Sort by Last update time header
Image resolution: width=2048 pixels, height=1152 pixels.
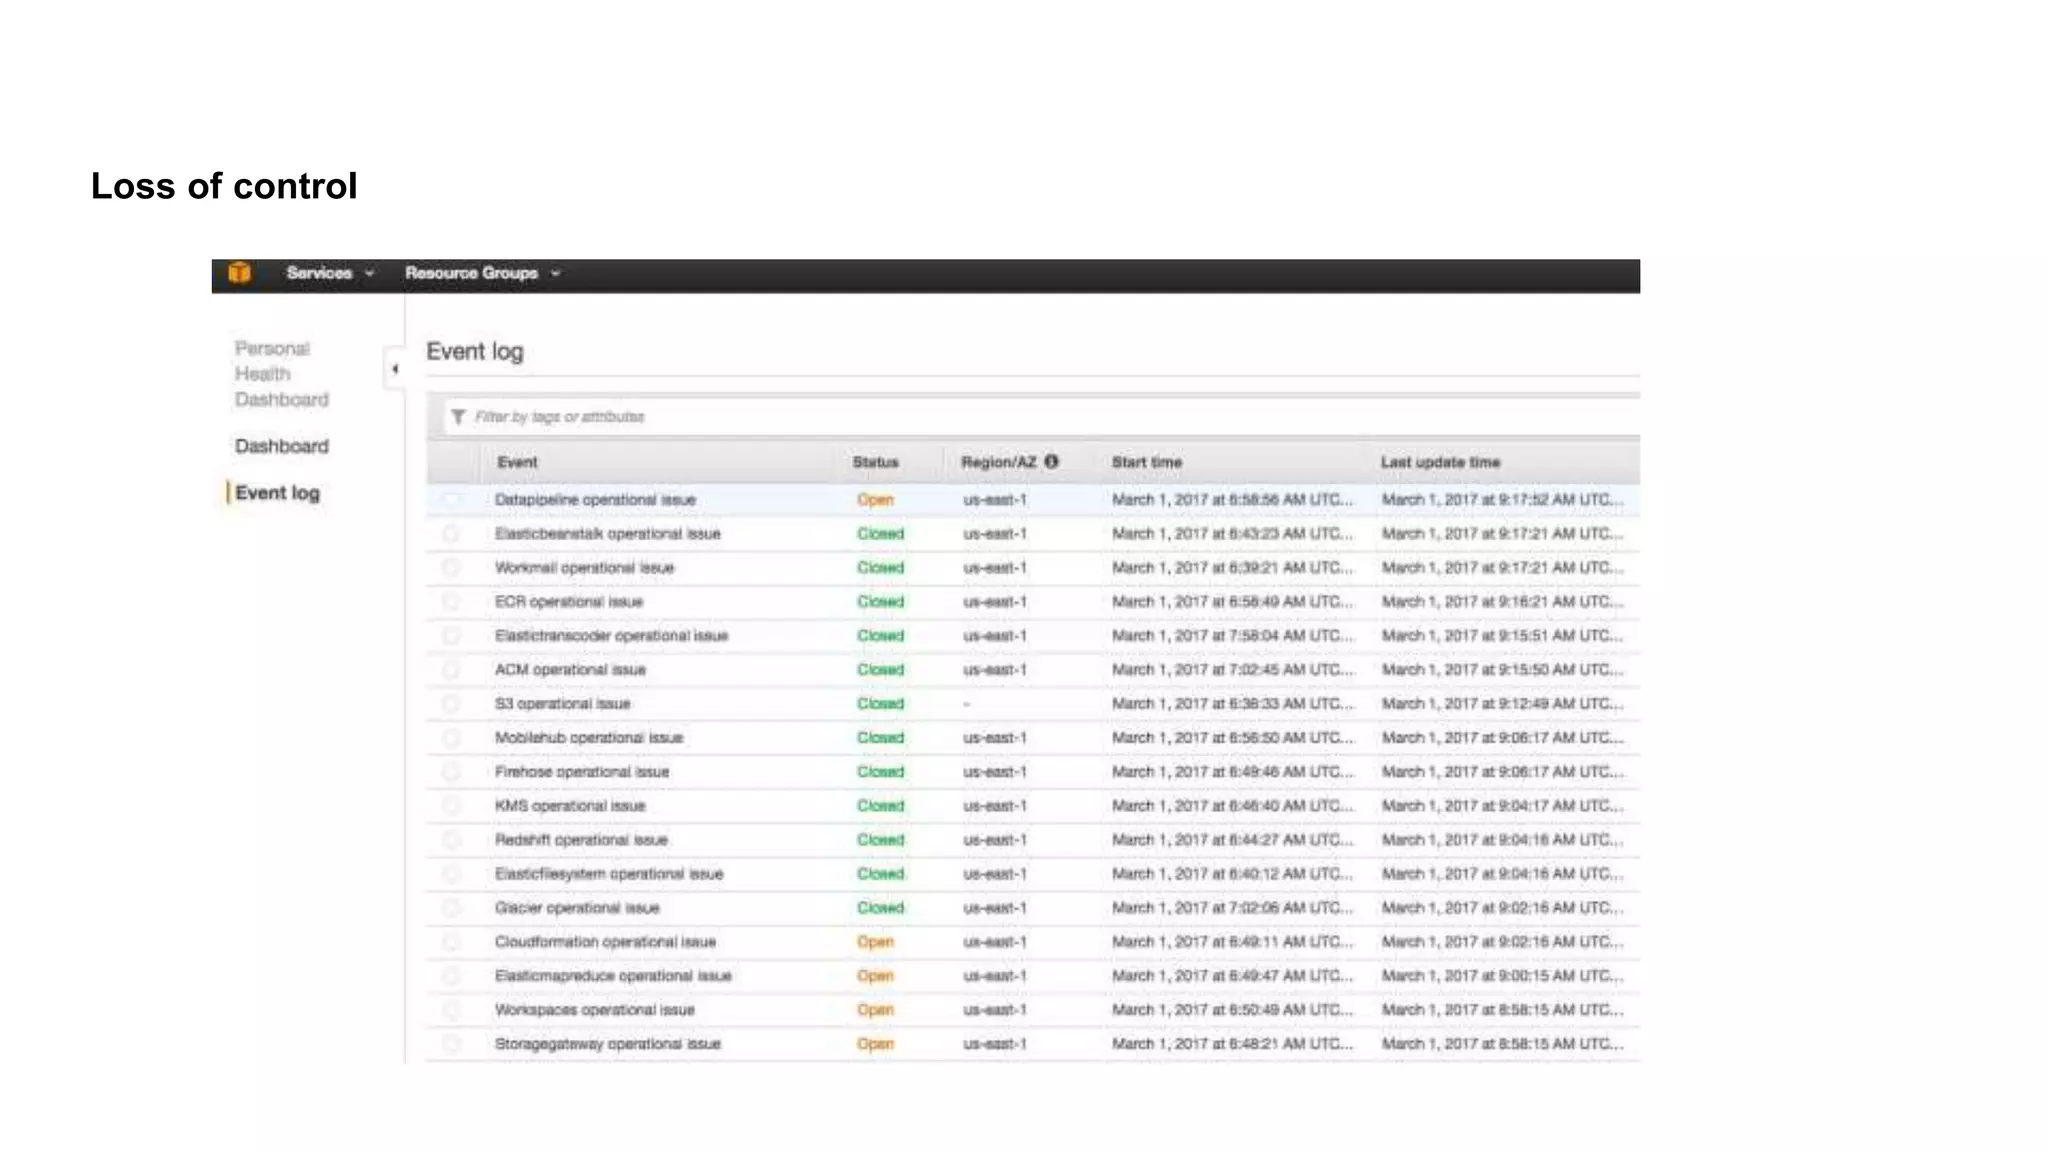tap(1440, 462)
